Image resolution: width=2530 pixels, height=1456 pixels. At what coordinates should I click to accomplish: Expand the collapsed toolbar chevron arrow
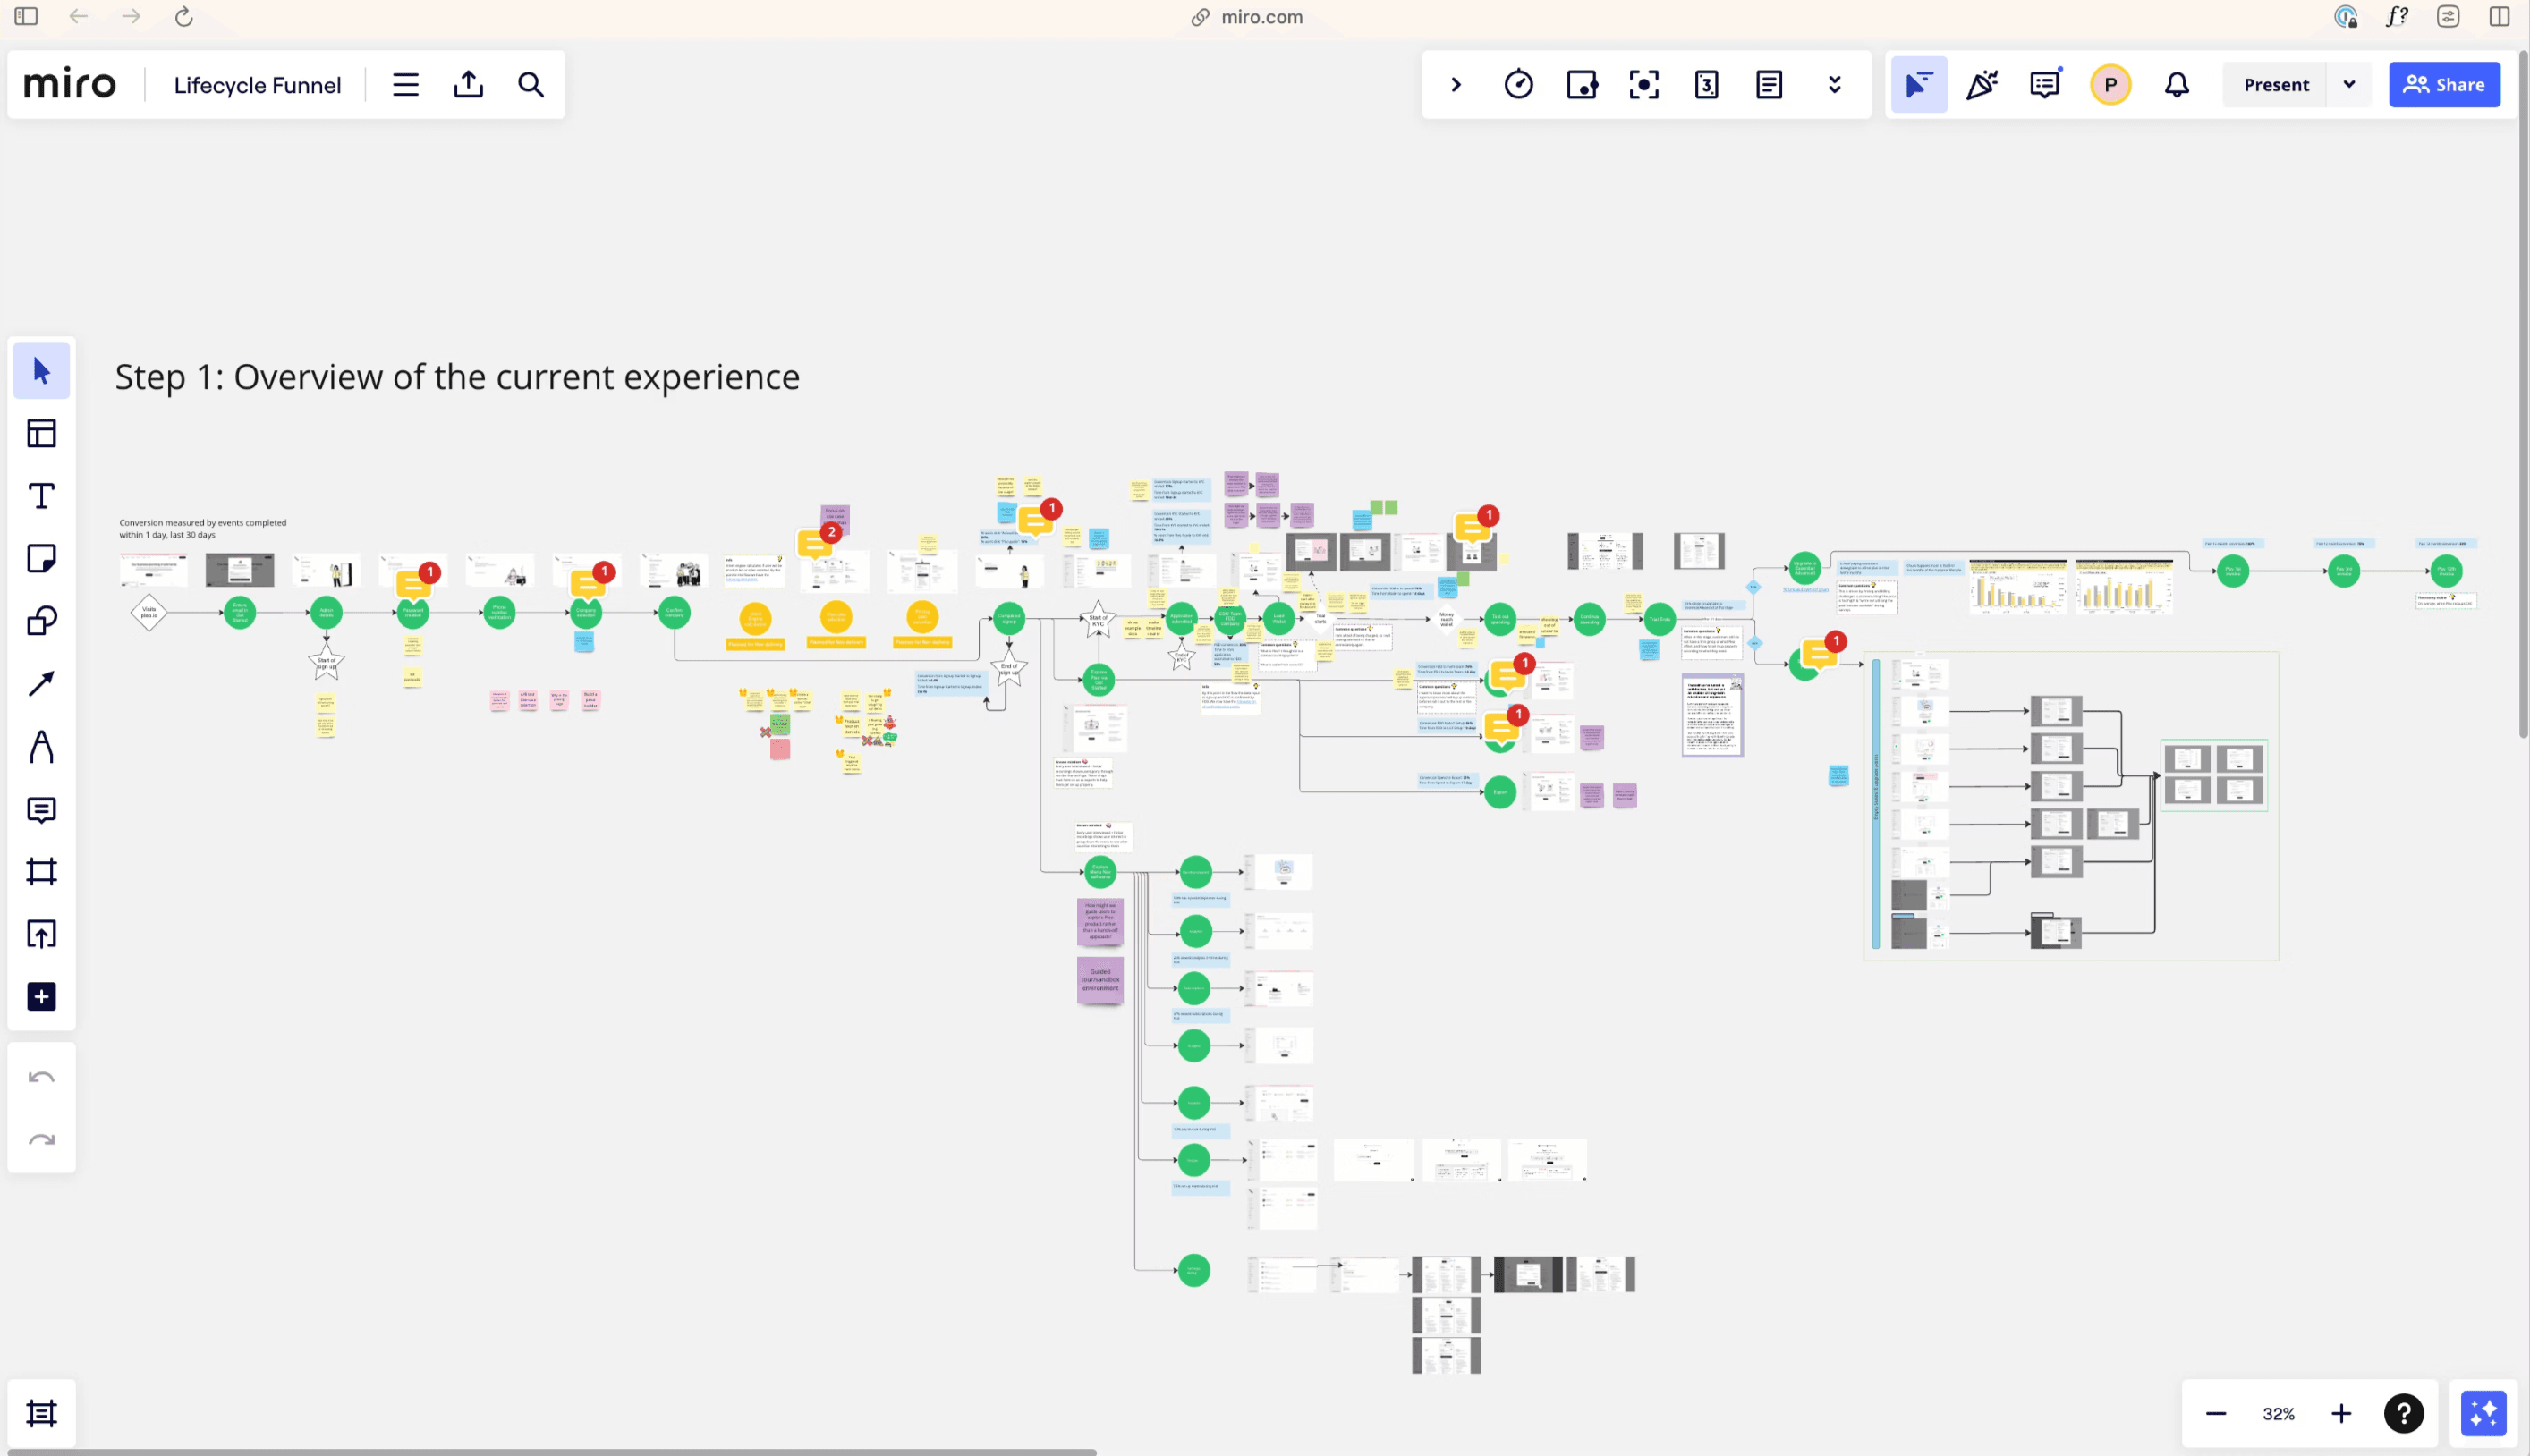point(1456,85)
